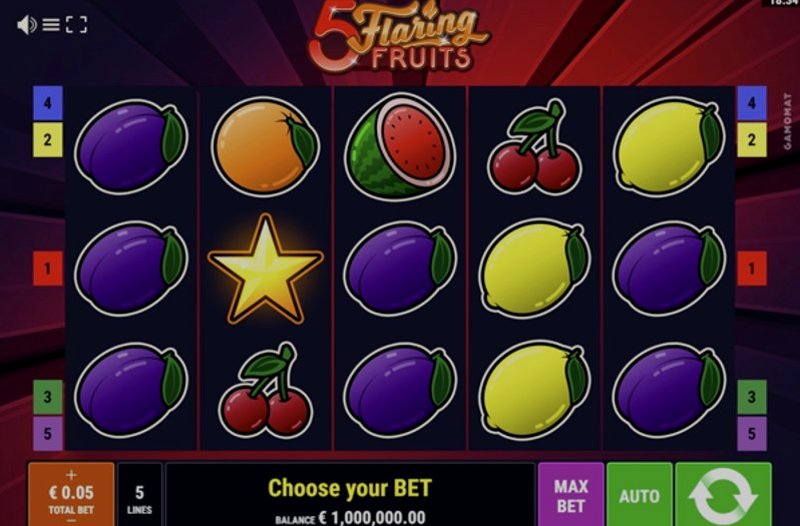Toggle fullscreen mode icon

(76, 24)
